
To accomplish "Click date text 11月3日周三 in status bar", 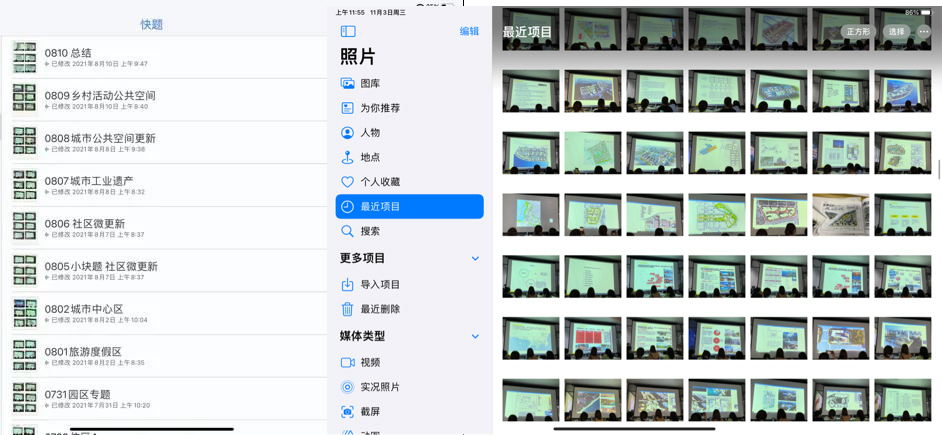I will 388,12.
